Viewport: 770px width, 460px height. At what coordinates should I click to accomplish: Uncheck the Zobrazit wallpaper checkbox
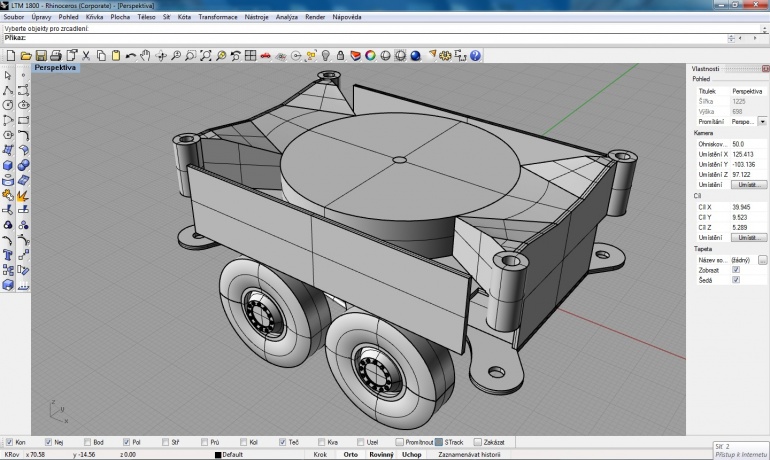click(736, 270)
